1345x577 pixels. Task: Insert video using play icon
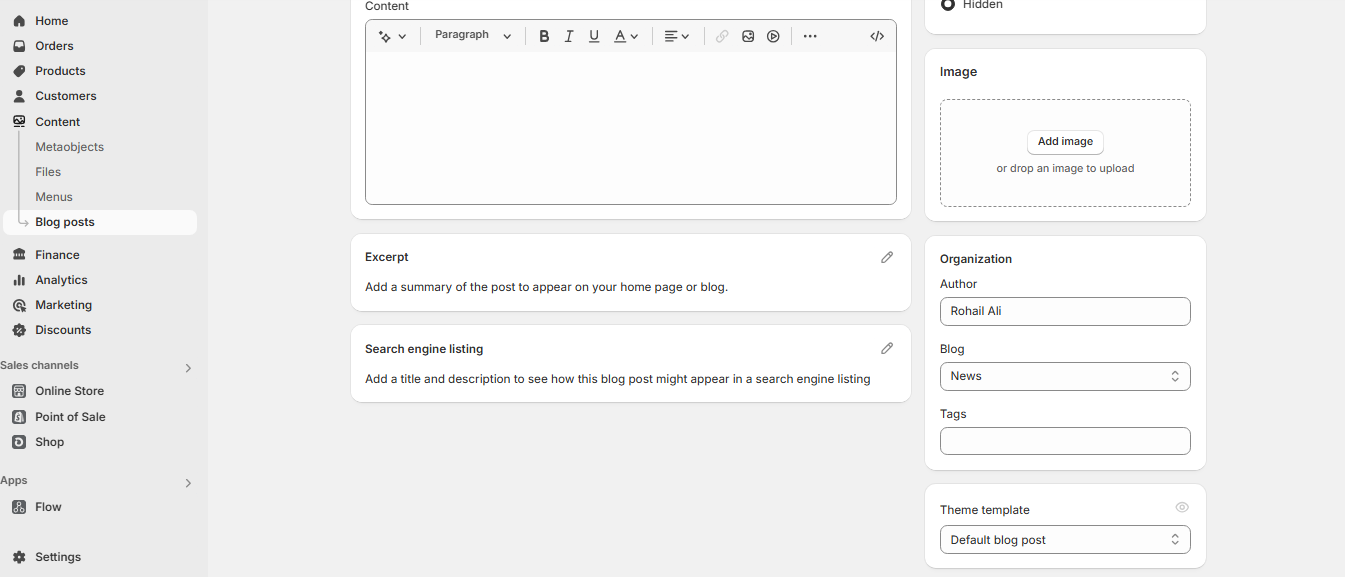773,36
